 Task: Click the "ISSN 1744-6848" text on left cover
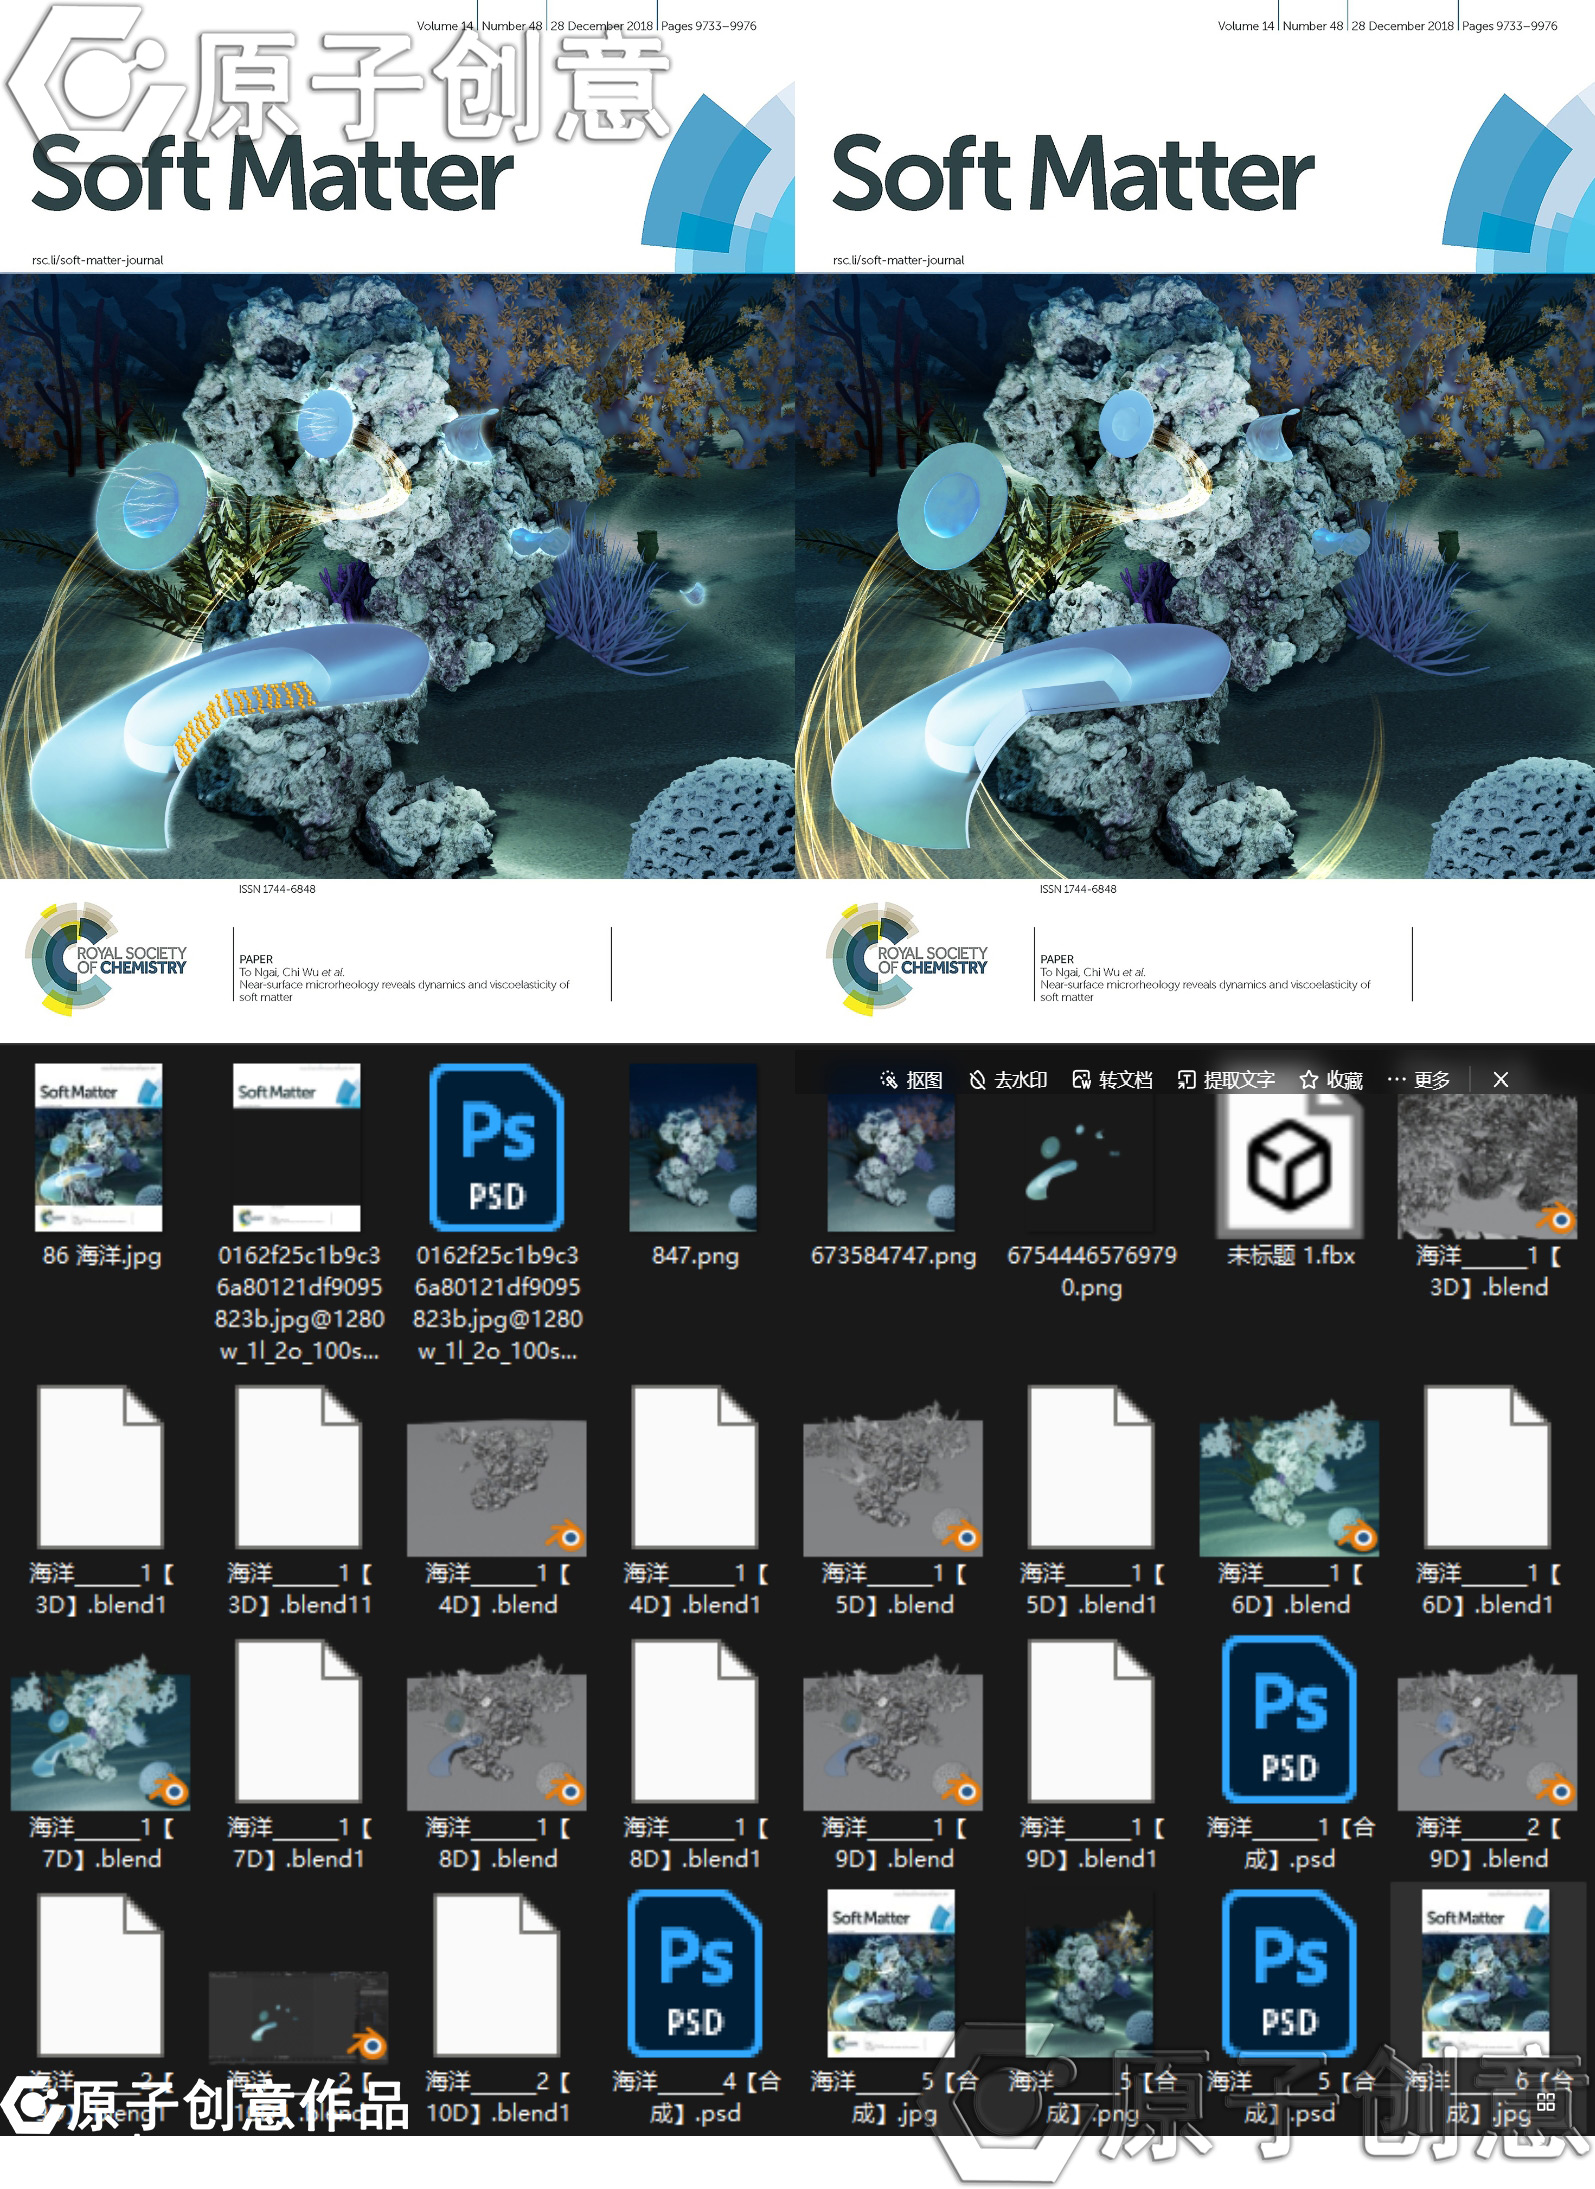click(277, 889)
